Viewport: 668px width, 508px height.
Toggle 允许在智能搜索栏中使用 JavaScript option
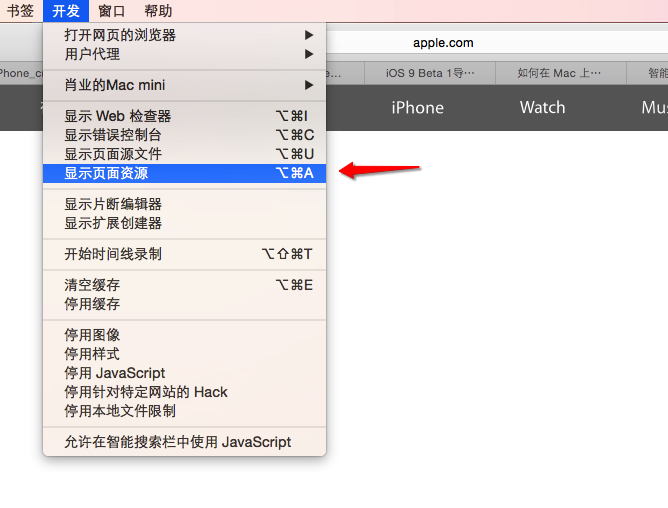(x=184, y=442)
